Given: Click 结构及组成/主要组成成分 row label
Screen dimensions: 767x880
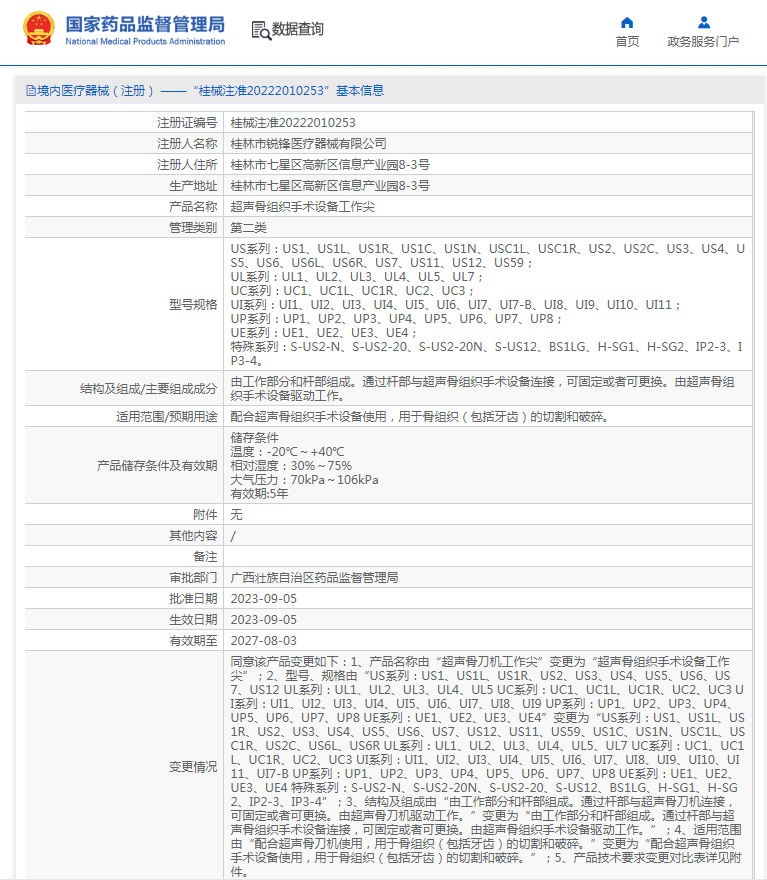Looking at the screenshot, I should (148, 389).
